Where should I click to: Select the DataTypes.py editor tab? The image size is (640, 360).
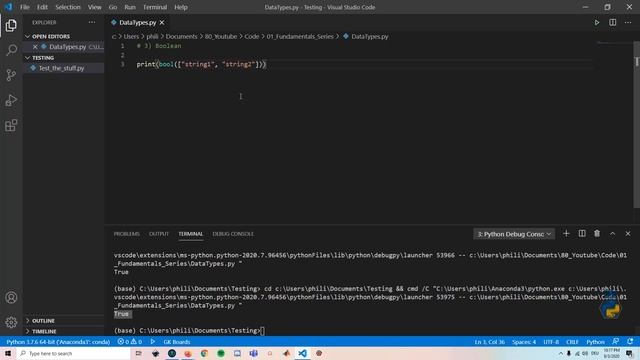pyautogui.click(x=138, y=22)
